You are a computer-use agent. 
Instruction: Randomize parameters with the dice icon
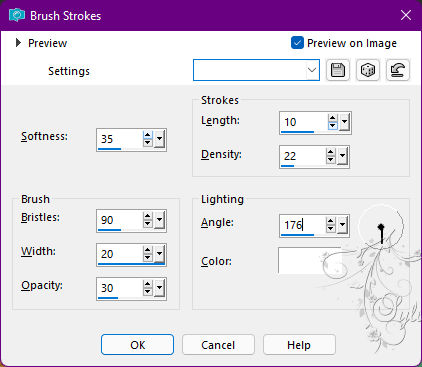[x=368, y=70]
